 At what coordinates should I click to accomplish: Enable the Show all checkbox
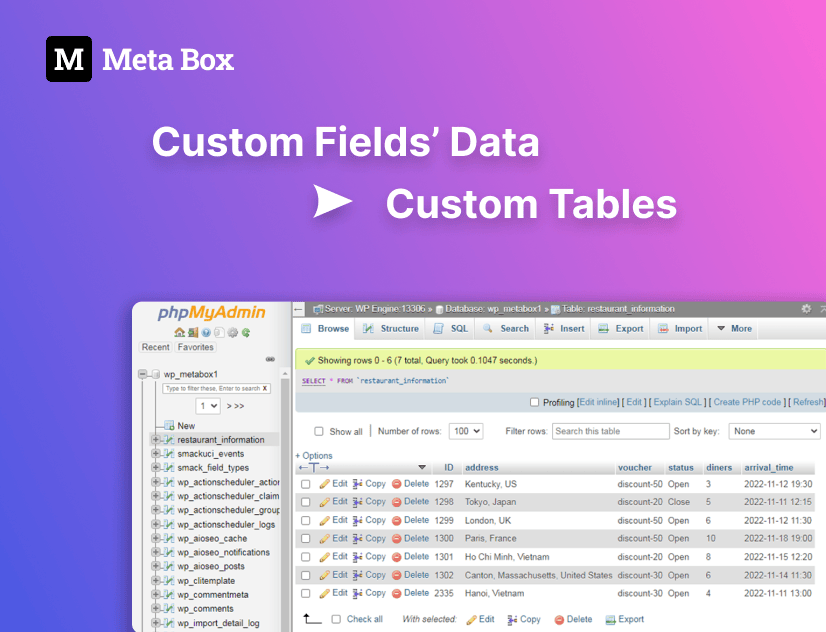tap(319, 431)
